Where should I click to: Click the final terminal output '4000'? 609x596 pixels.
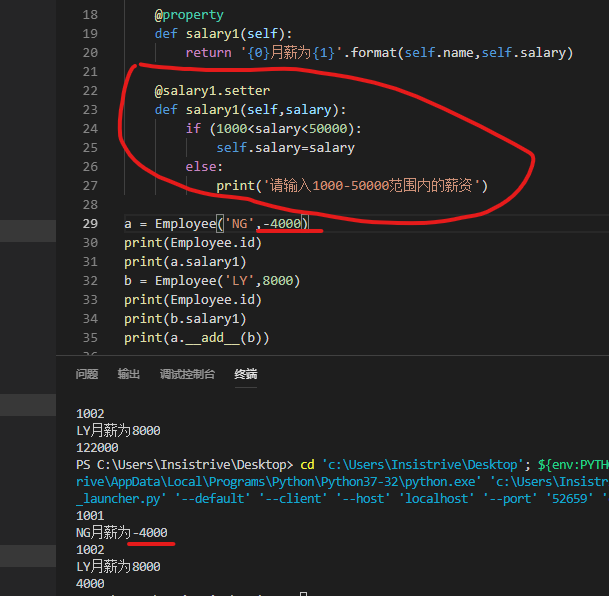pos(90,584)
